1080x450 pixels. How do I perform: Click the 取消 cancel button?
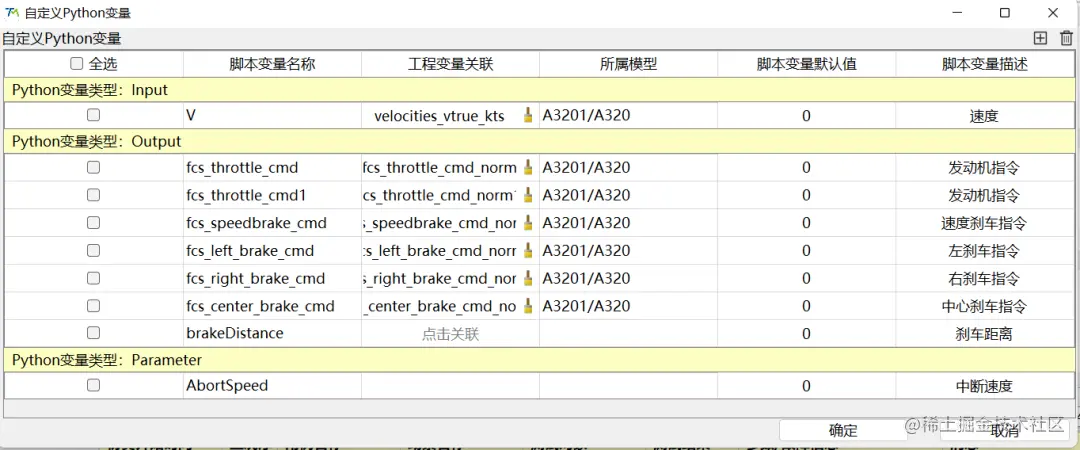click(1005, 431)
